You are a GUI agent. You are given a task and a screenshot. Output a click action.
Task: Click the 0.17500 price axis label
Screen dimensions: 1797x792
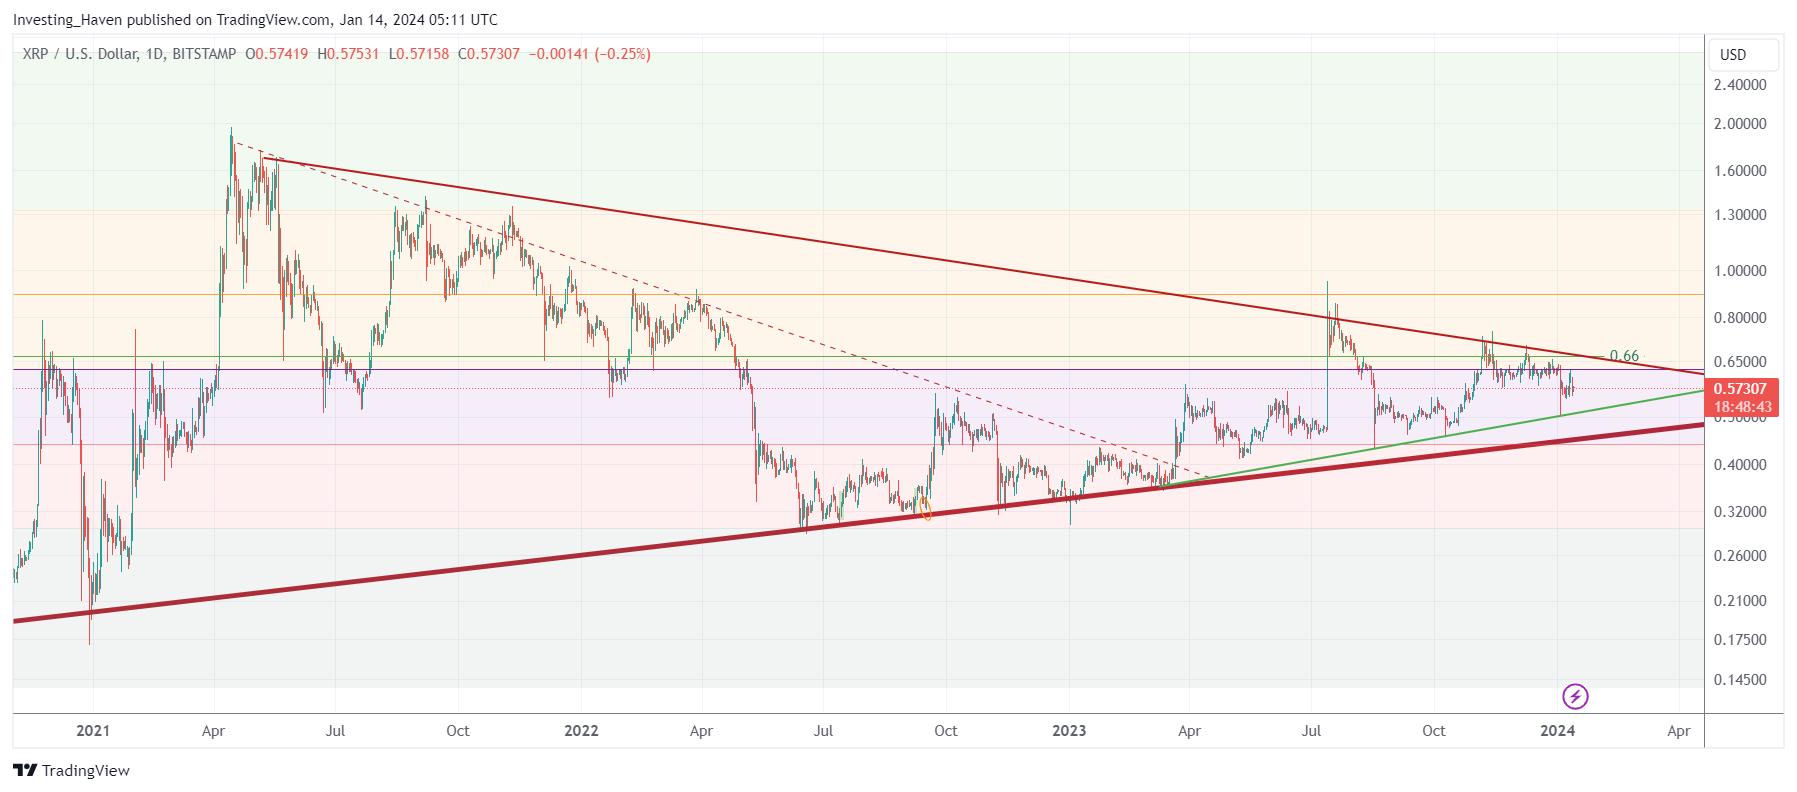coord(1740,640)
